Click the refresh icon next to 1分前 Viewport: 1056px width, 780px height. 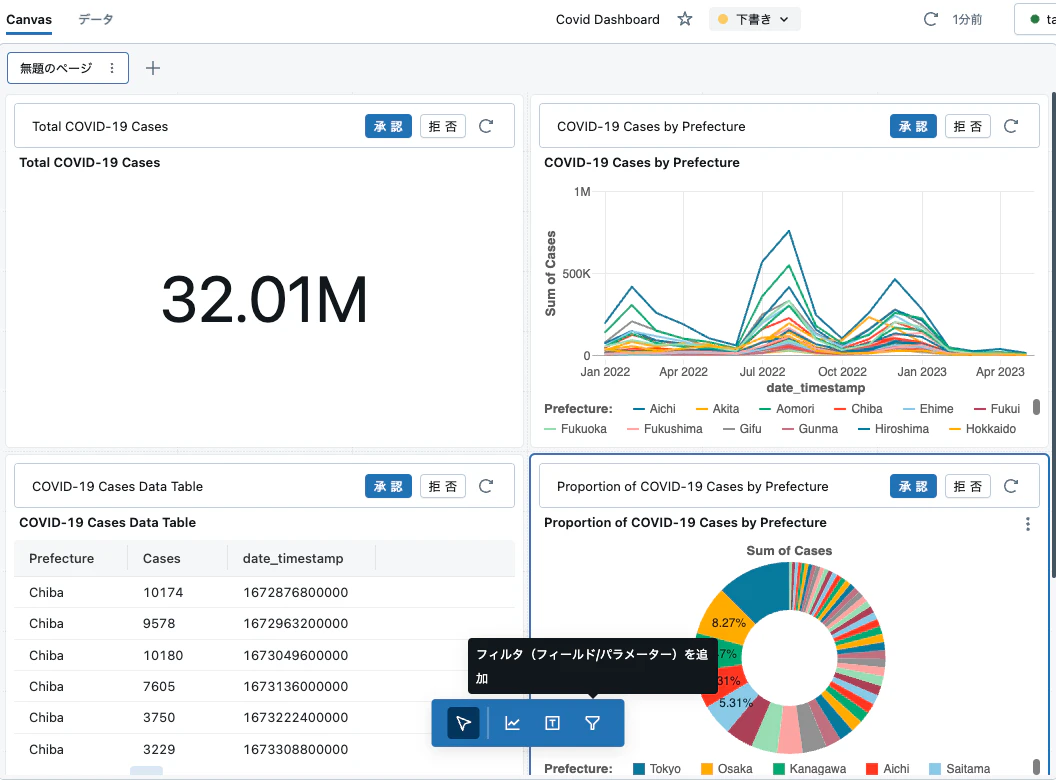pyautogui.click(x=931, y=19)
